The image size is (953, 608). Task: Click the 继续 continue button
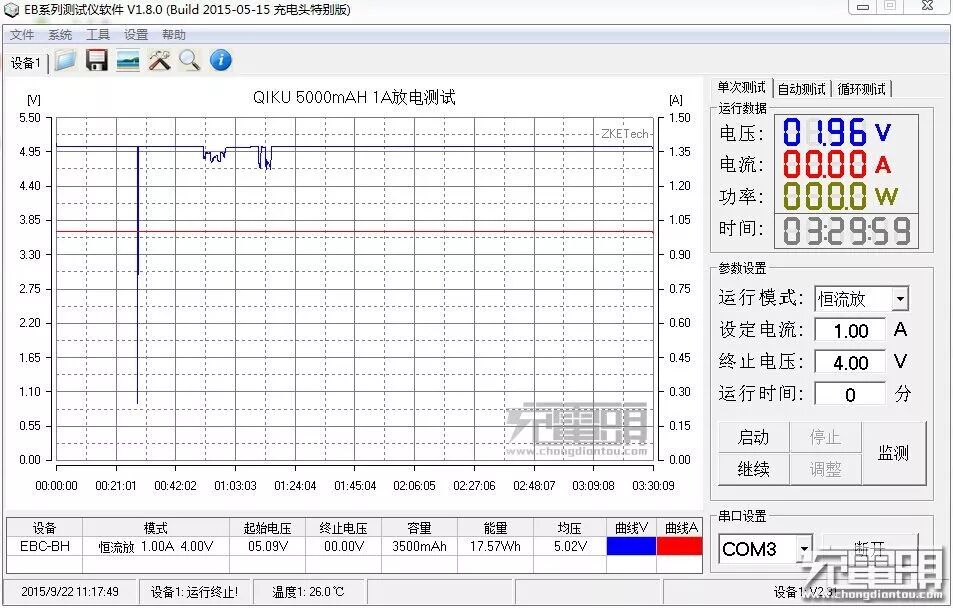click(x=754, y=469)
